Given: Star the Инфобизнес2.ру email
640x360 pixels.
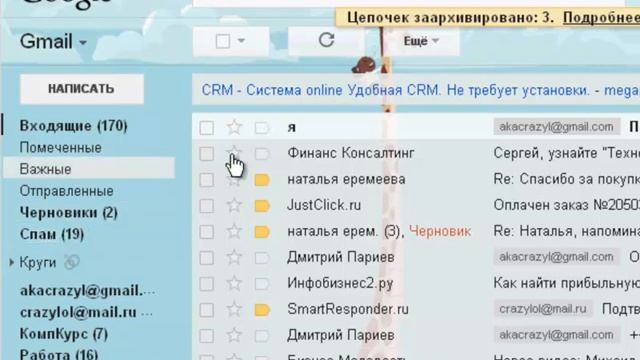Looking at the screenshot, I should [234, 284].
